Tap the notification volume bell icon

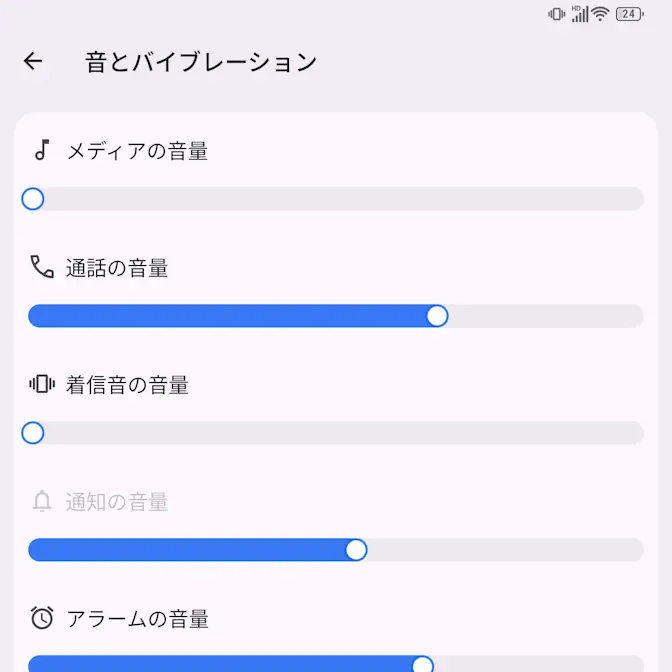click(41, 501)
